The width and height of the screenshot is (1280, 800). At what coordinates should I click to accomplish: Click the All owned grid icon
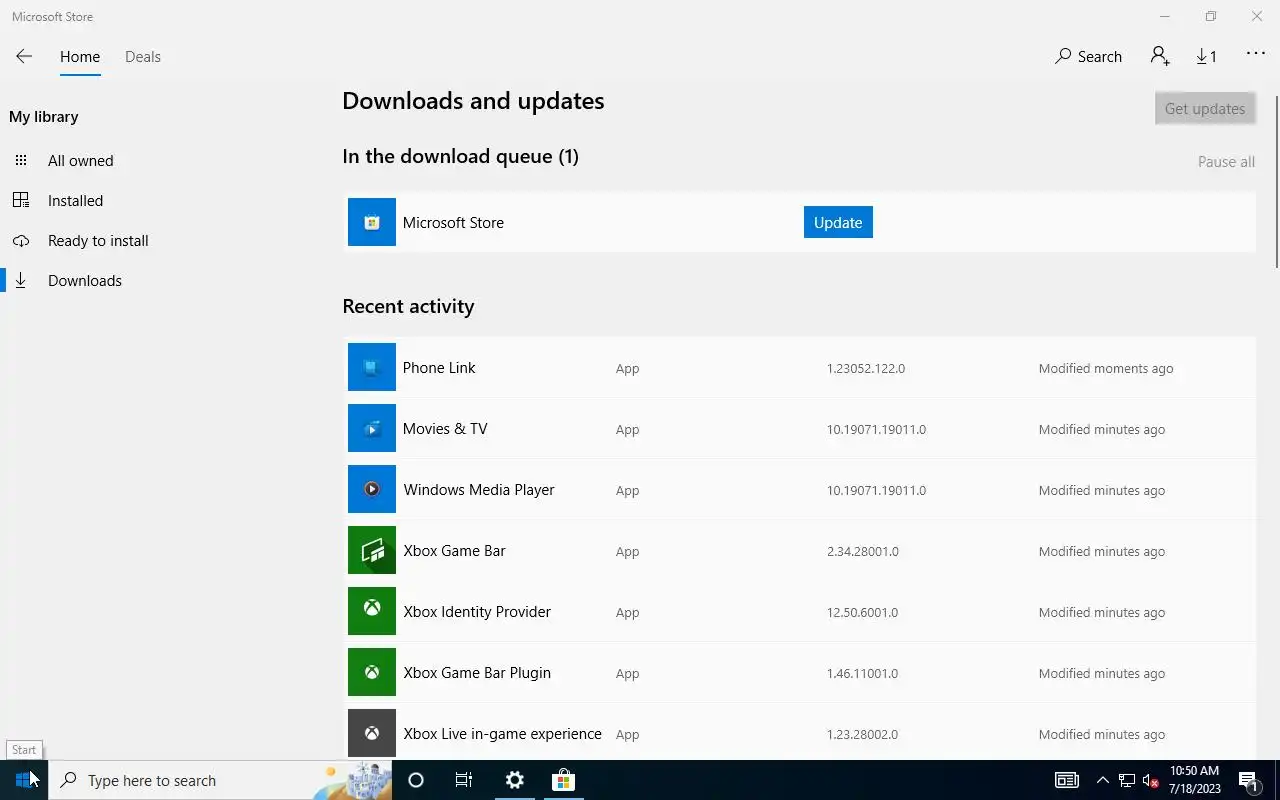click(x=21, y=160)
